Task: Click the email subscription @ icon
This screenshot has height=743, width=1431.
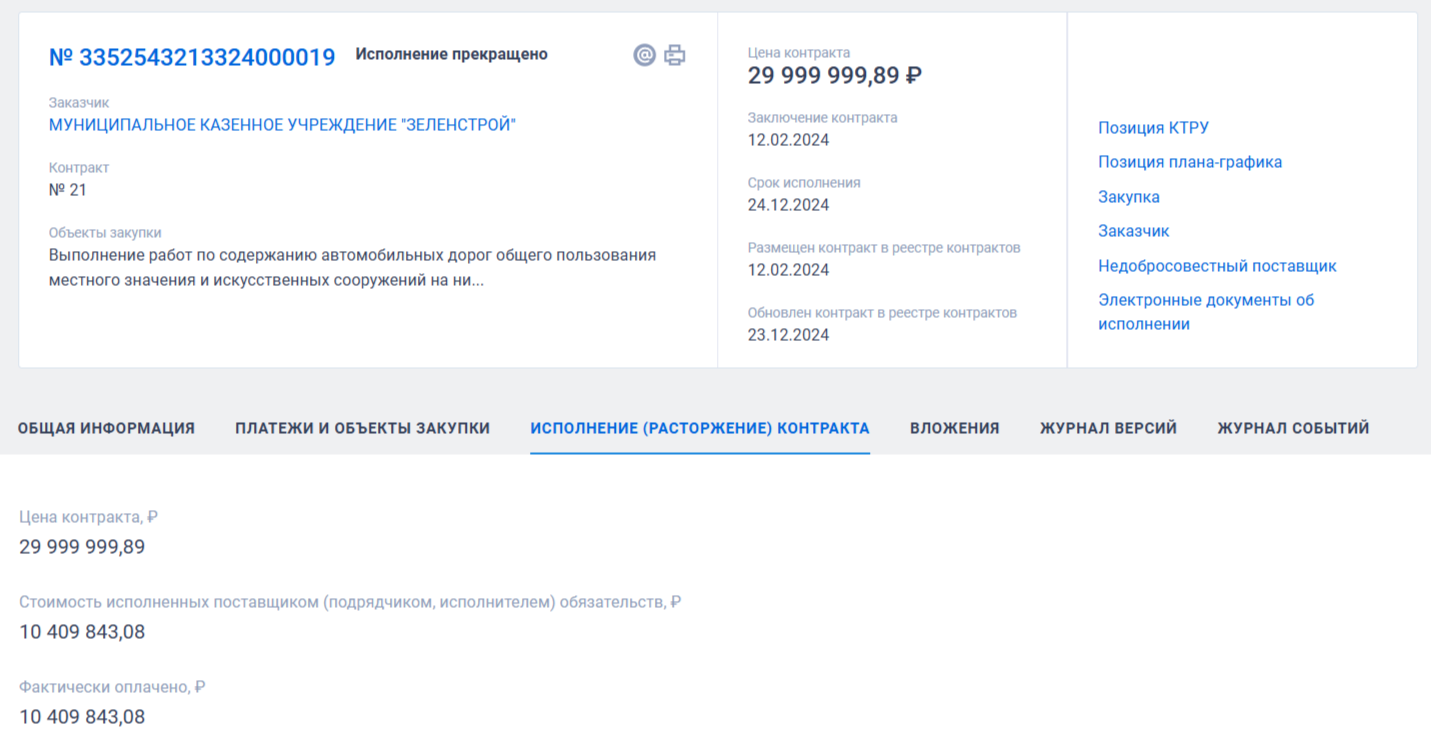Action: (x=645, y=55)
